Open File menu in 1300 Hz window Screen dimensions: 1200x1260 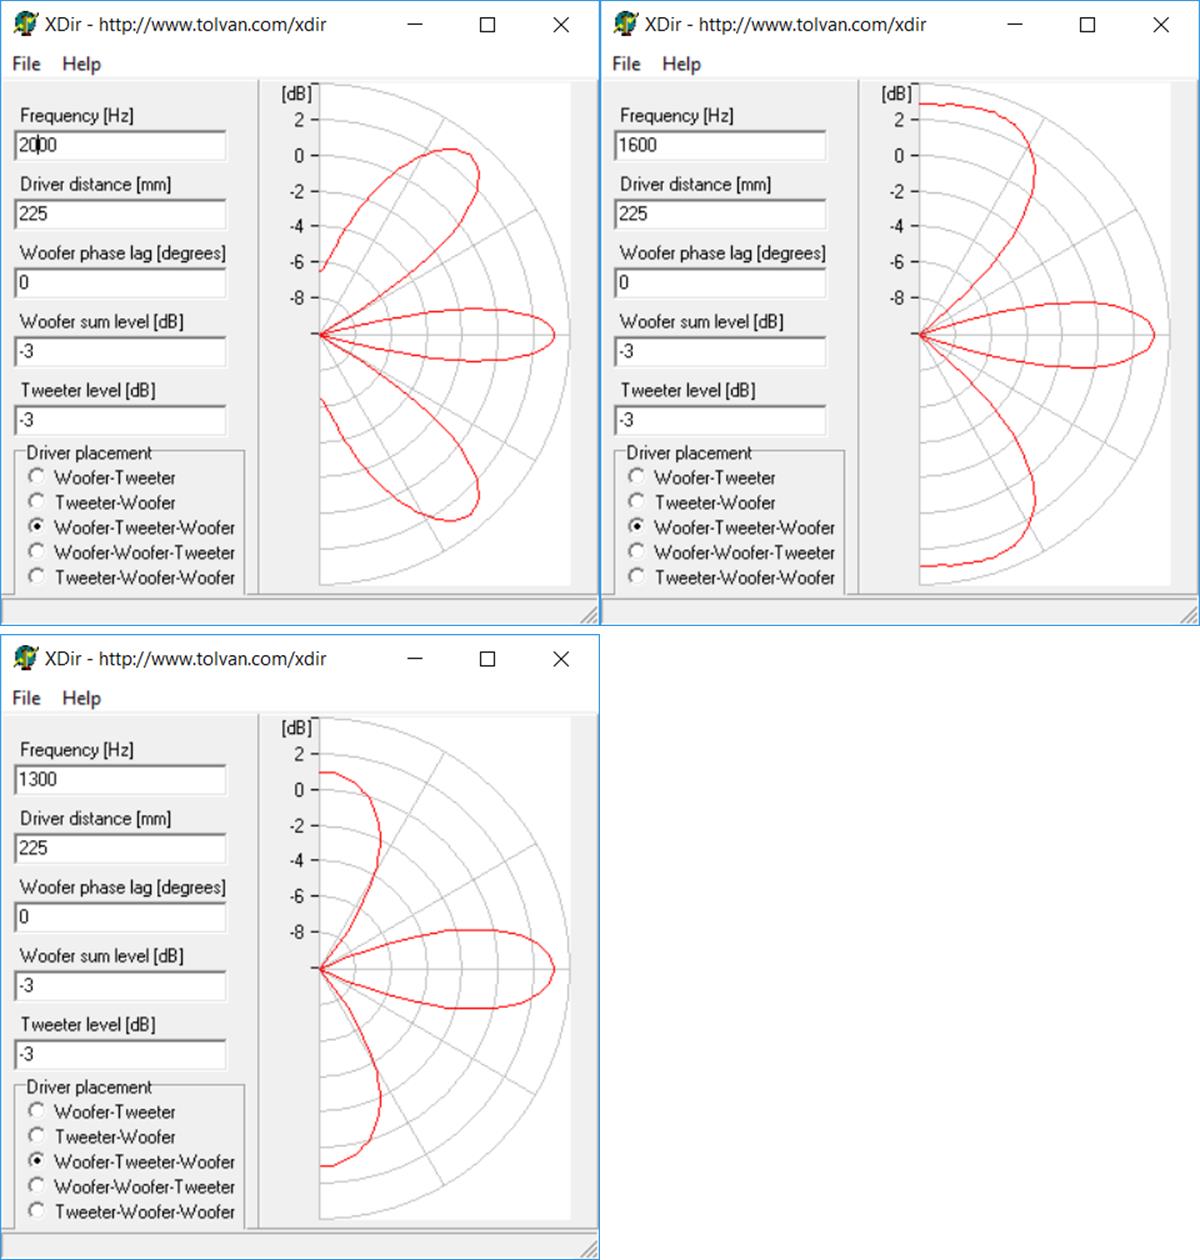(x=27, y=698)
